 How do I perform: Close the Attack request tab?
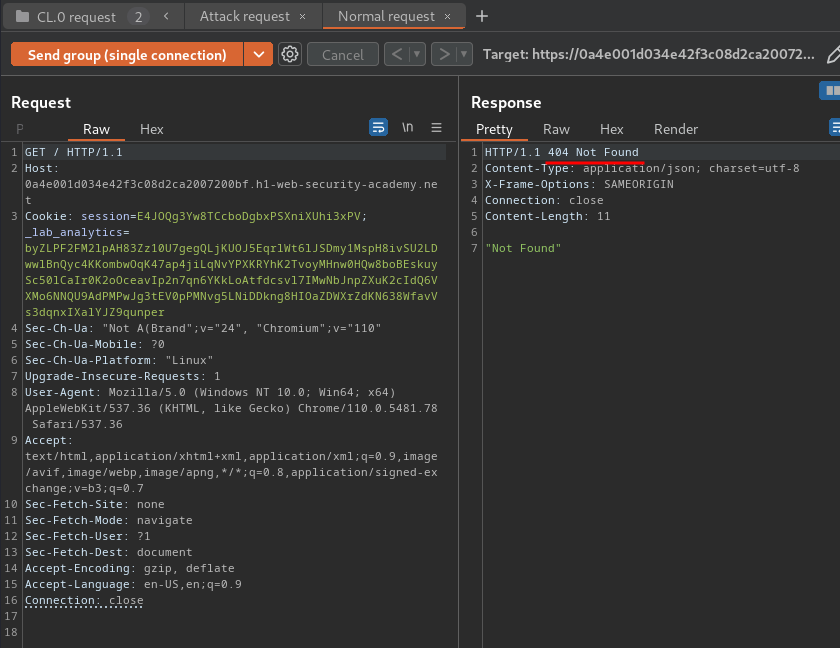303,17
